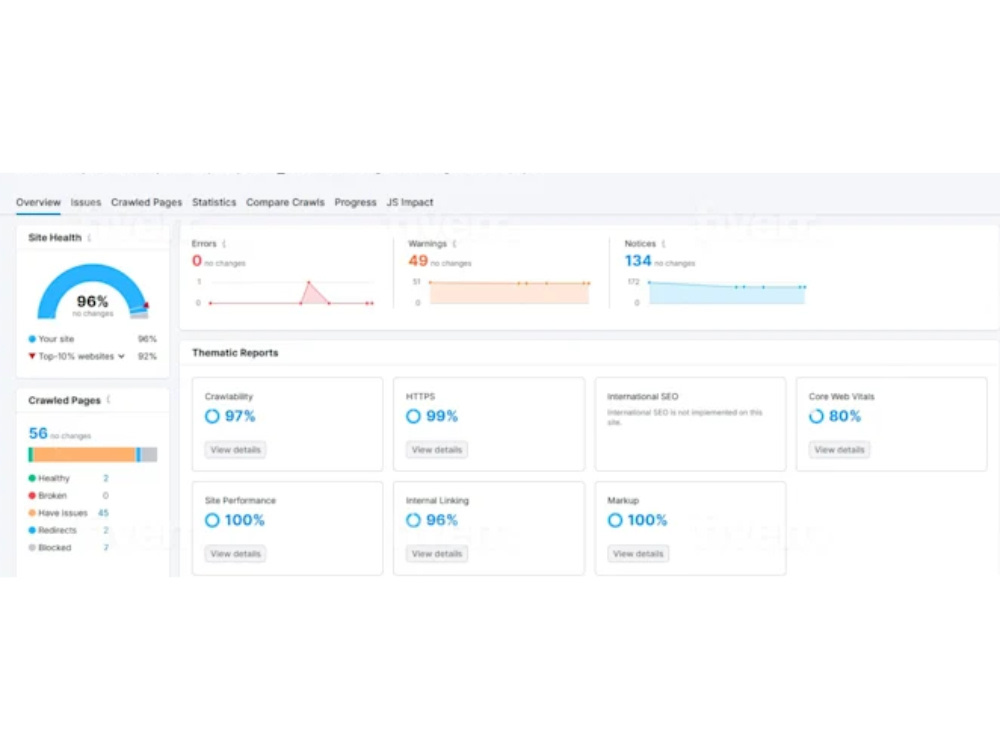Click the green Healthy legend dot
This screenshot has width=1000, height=750.
(32, 478)
